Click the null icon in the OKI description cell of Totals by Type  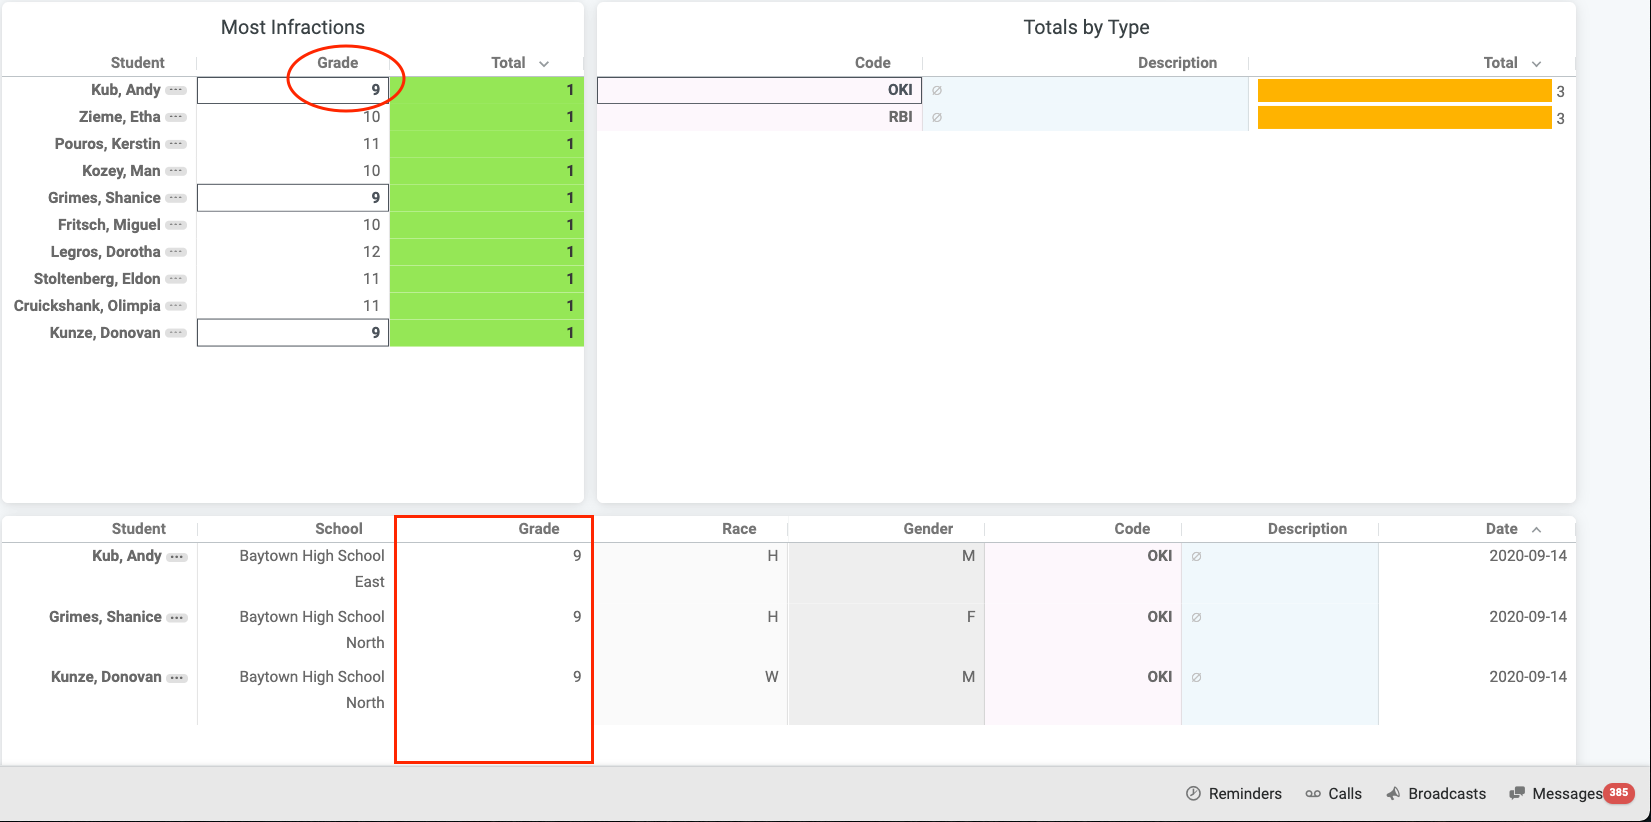(x=937, y=90)
